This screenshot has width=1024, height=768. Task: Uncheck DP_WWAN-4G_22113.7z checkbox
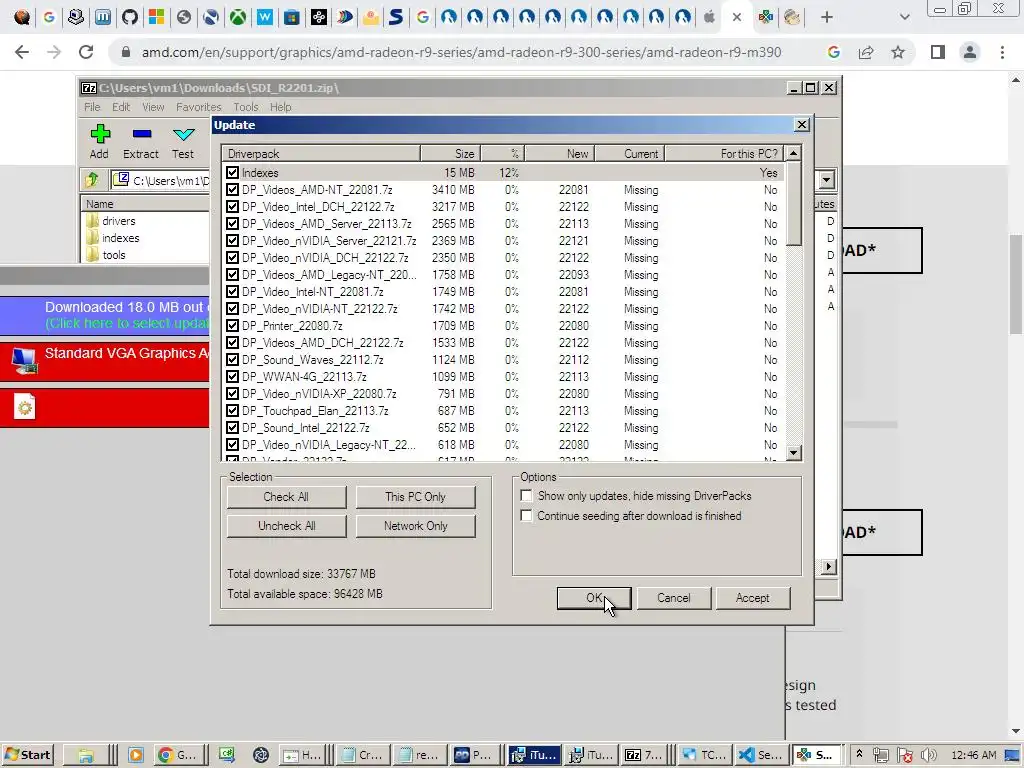pos(232,376)
